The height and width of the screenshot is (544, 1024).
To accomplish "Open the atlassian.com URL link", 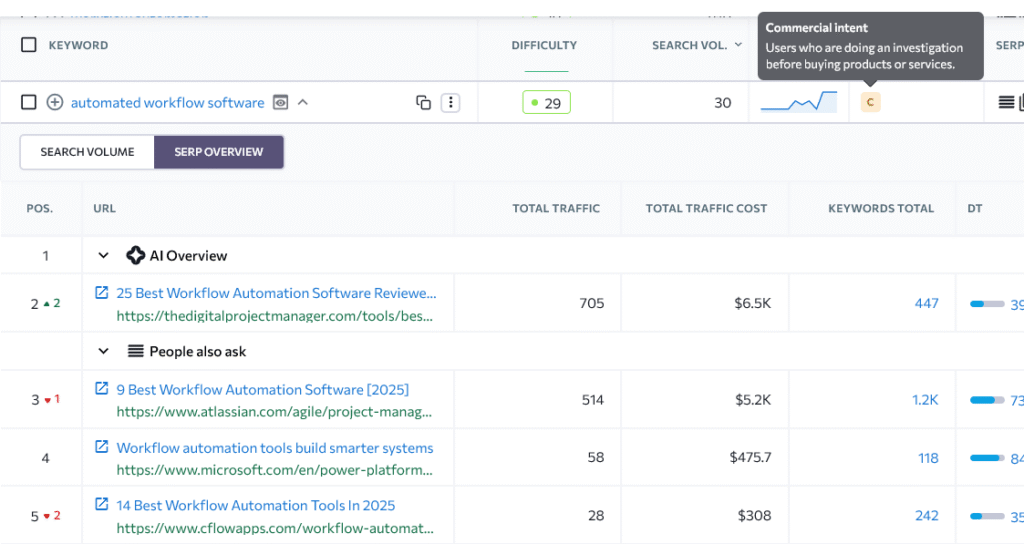I will pyautogui.click(x=274, y=412).
